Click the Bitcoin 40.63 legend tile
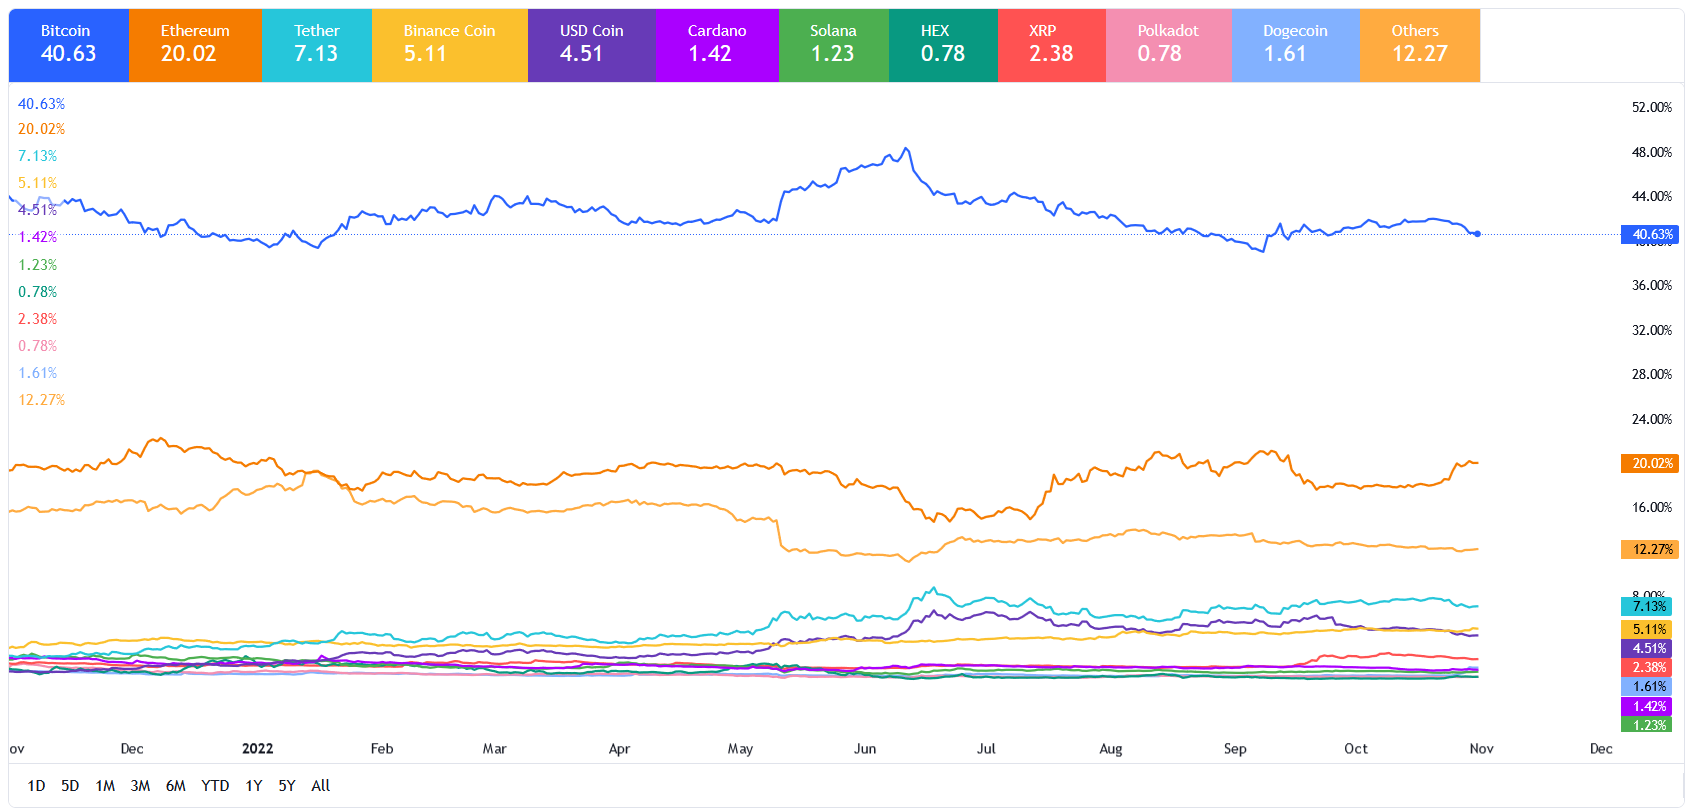The width and height of the screenshot is (1695, 812). click(x=69, y=45)
